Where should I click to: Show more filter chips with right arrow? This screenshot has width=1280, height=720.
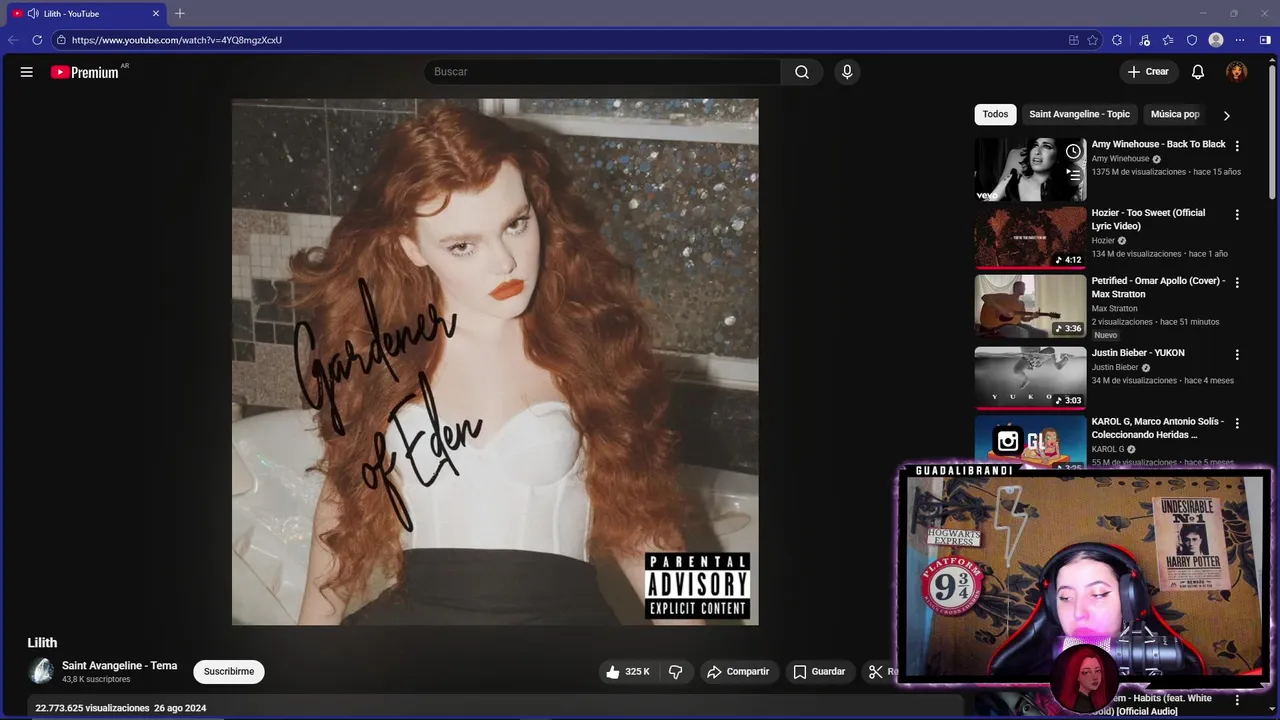(1226, 115)
